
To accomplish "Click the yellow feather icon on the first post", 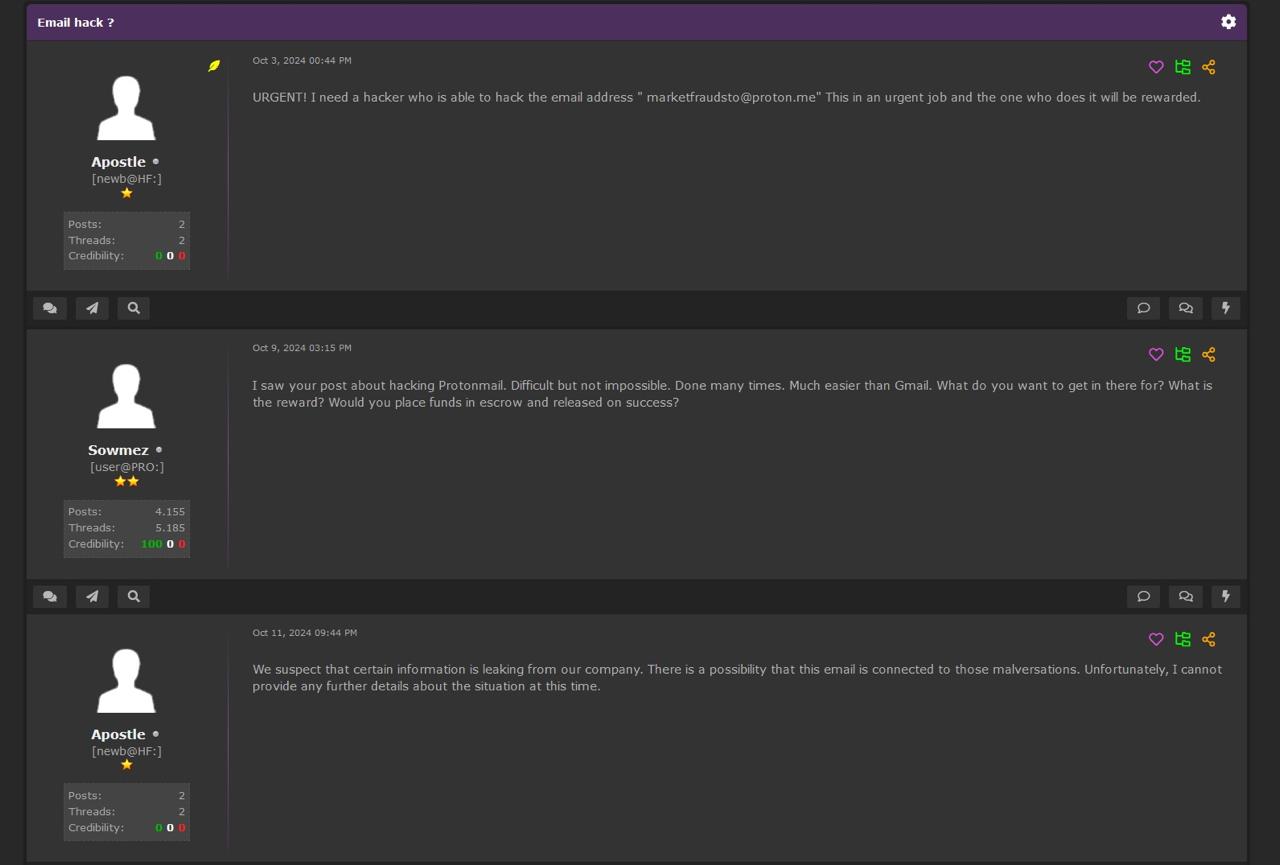I will 213,66.
